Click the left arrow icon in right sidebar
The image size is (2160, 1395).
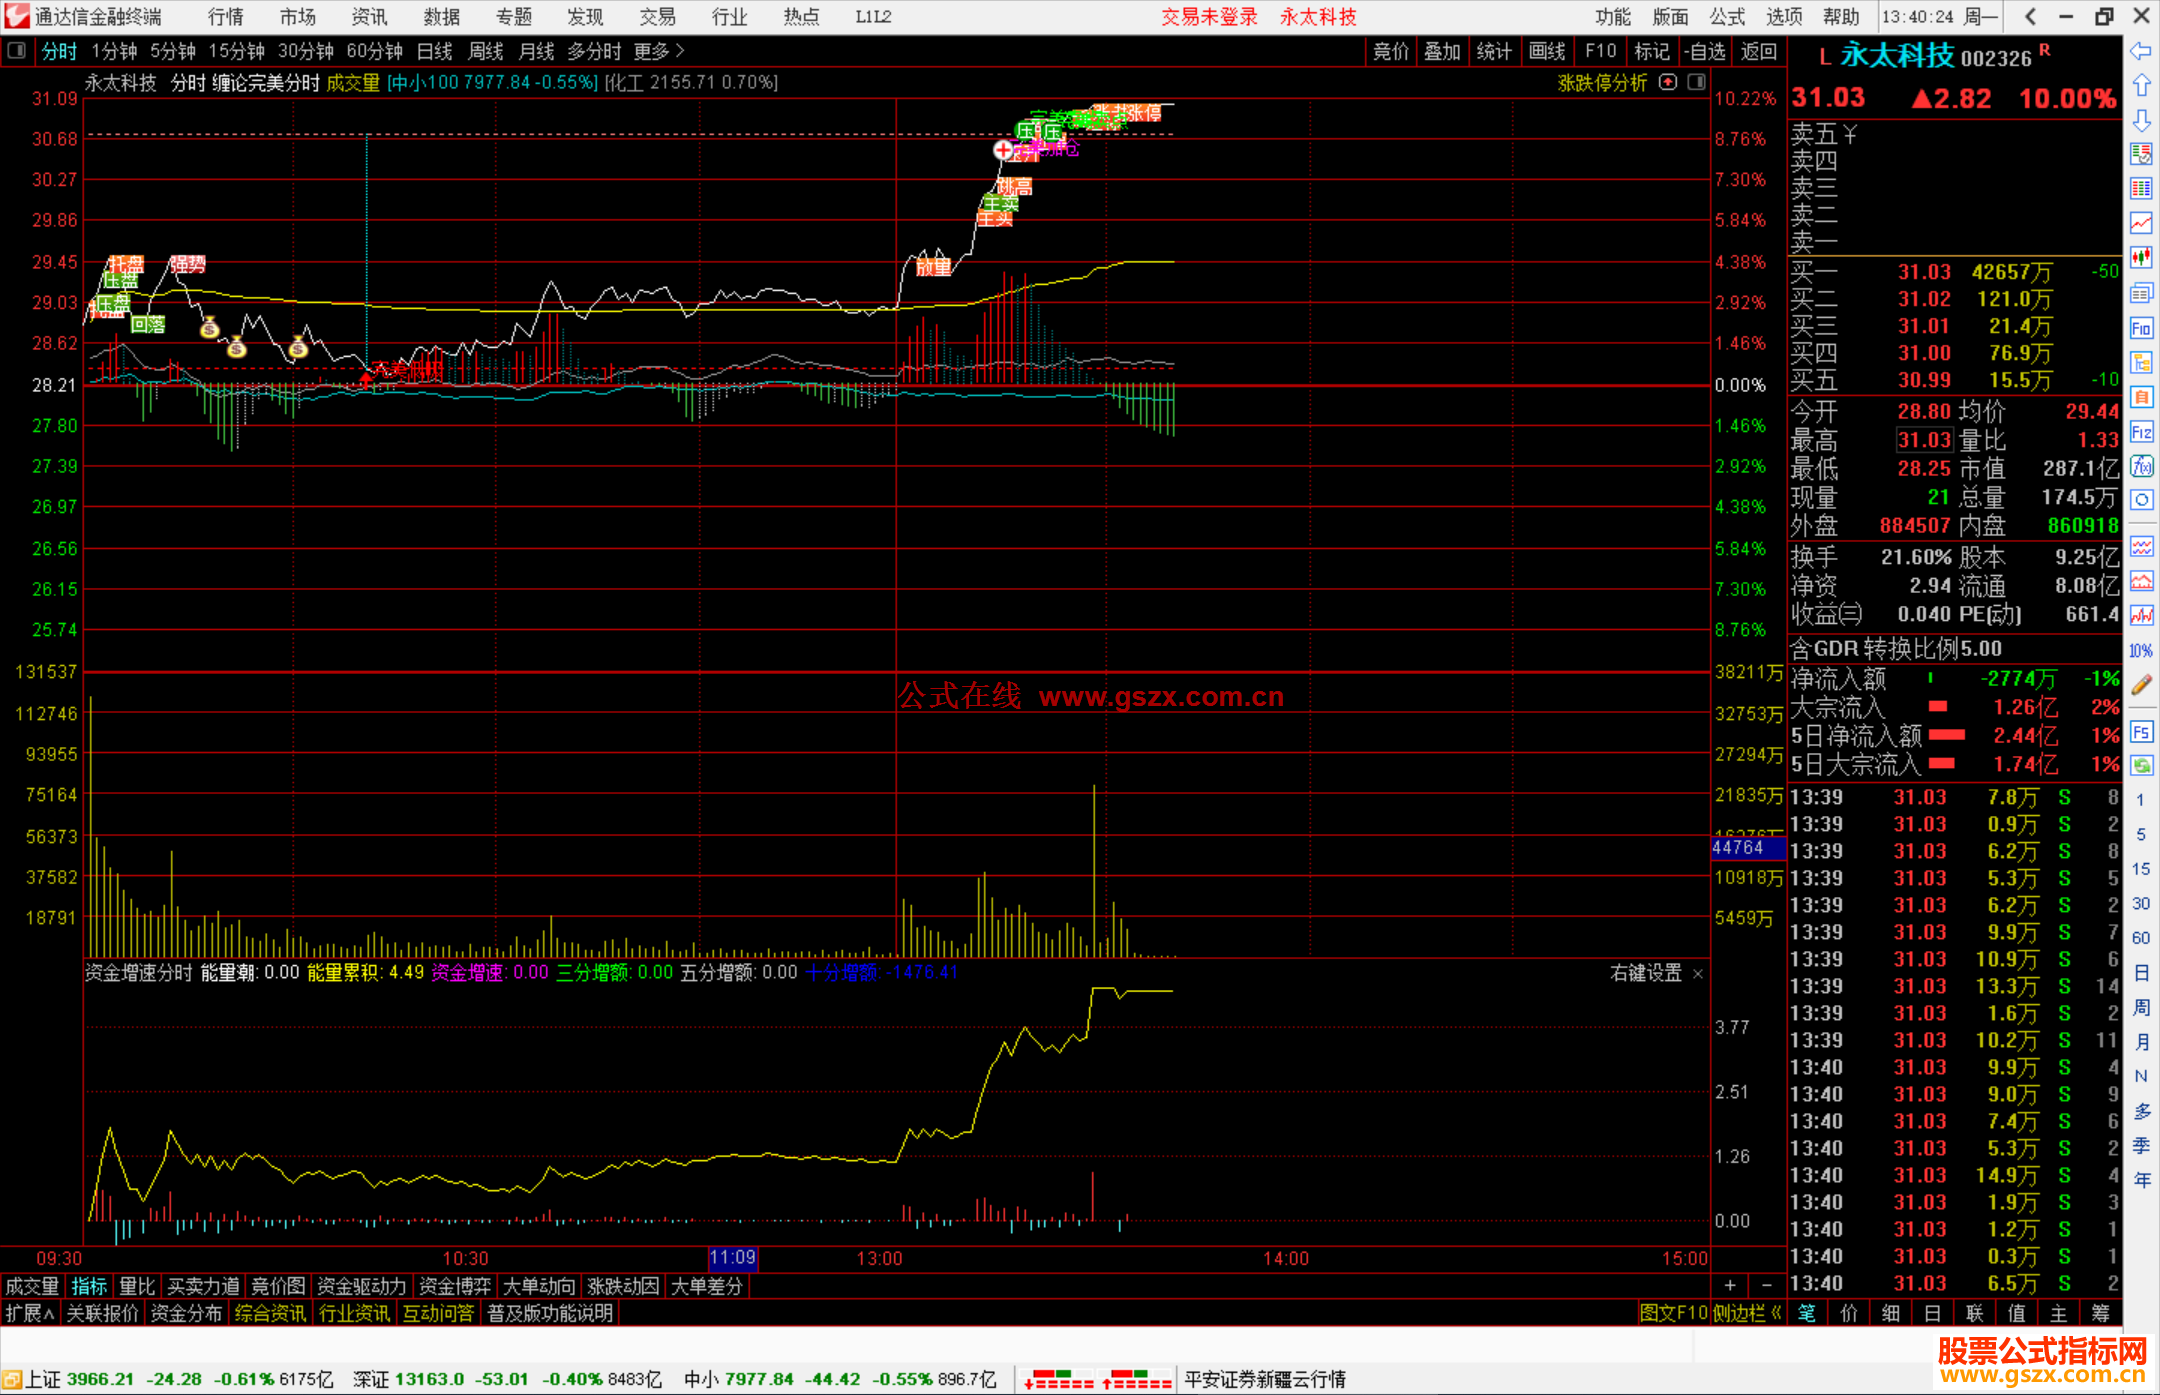[2141, 51]
